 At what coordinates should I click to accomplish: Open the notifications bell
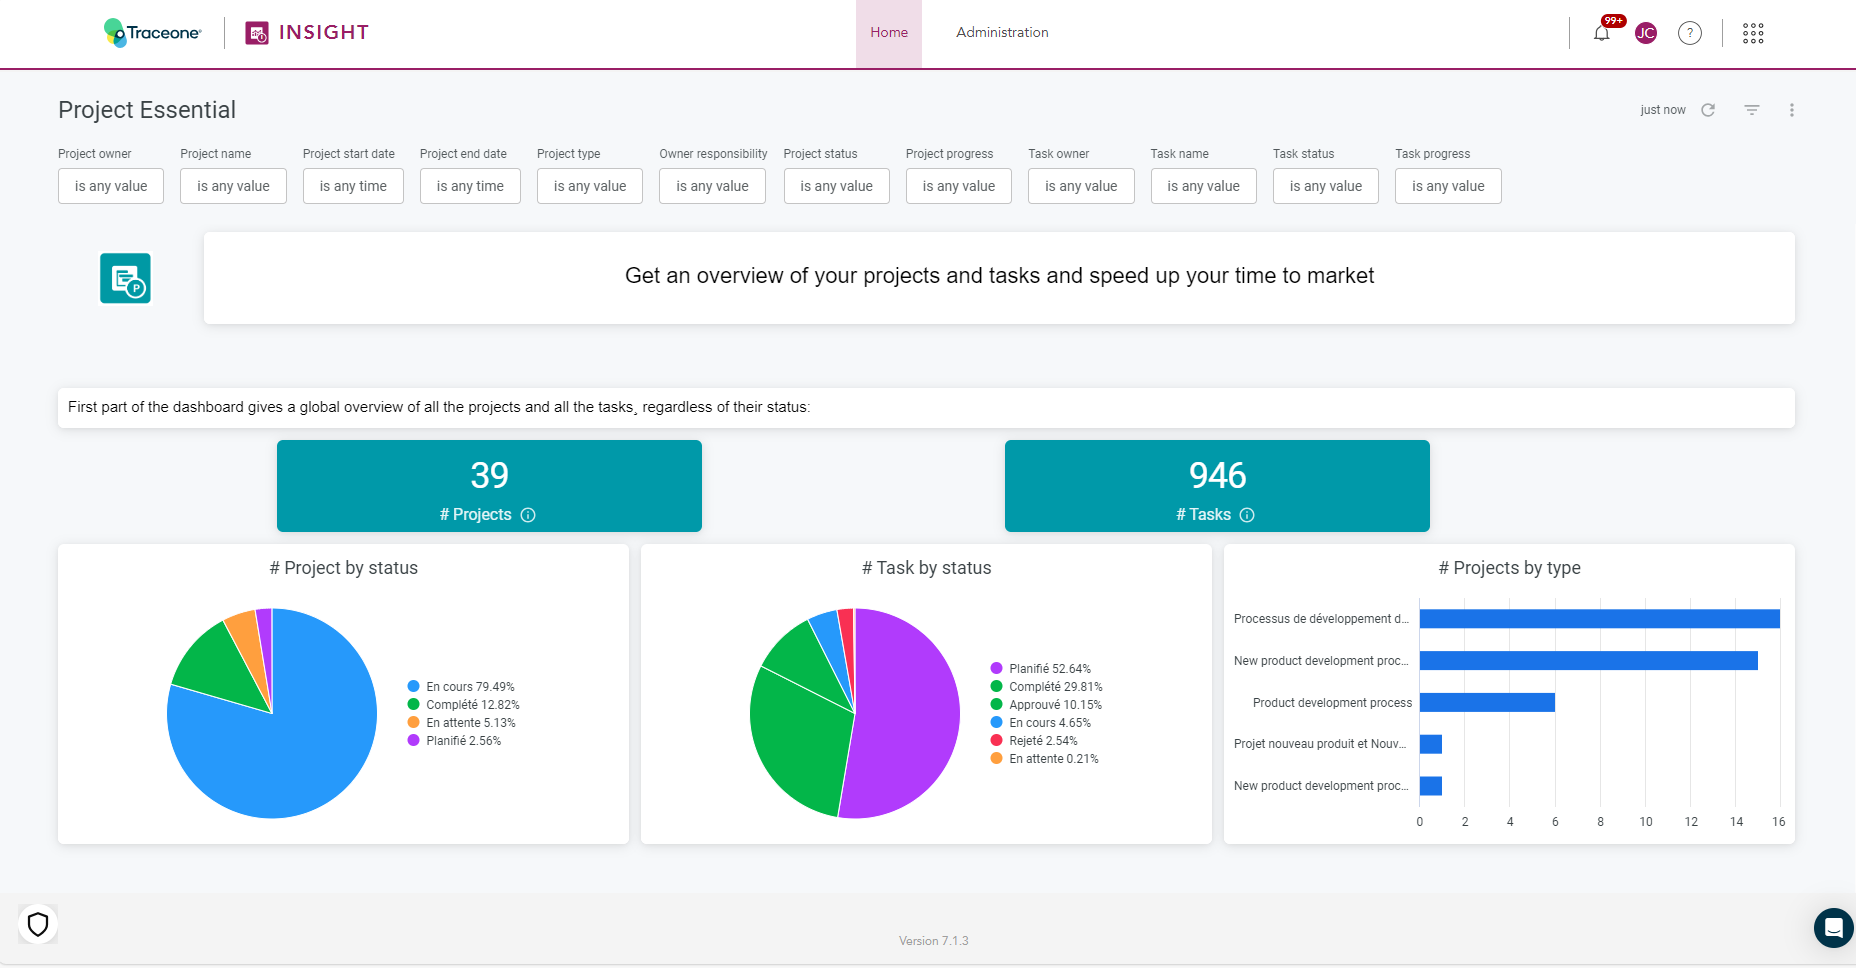click(x=1601, y=33)
